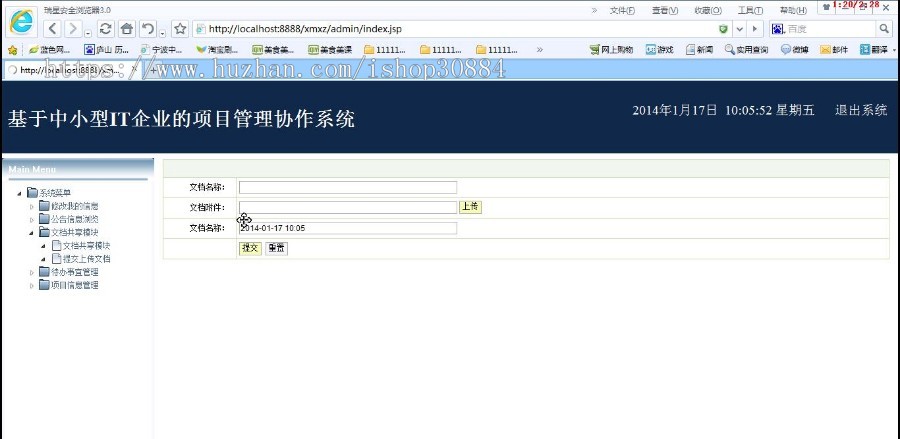Open a new tab with the plus button
The height and width of the screenshot is (439, 900).
click(153, 70)
